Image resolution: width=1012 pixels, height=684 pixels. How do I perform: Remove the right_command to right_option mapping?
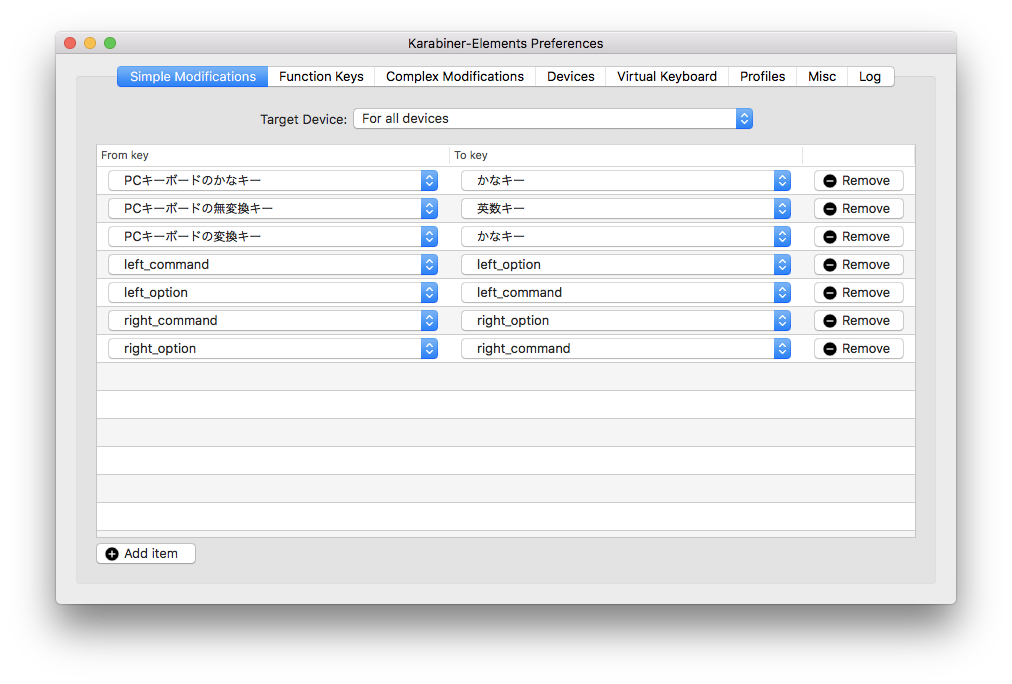[858, 321]
